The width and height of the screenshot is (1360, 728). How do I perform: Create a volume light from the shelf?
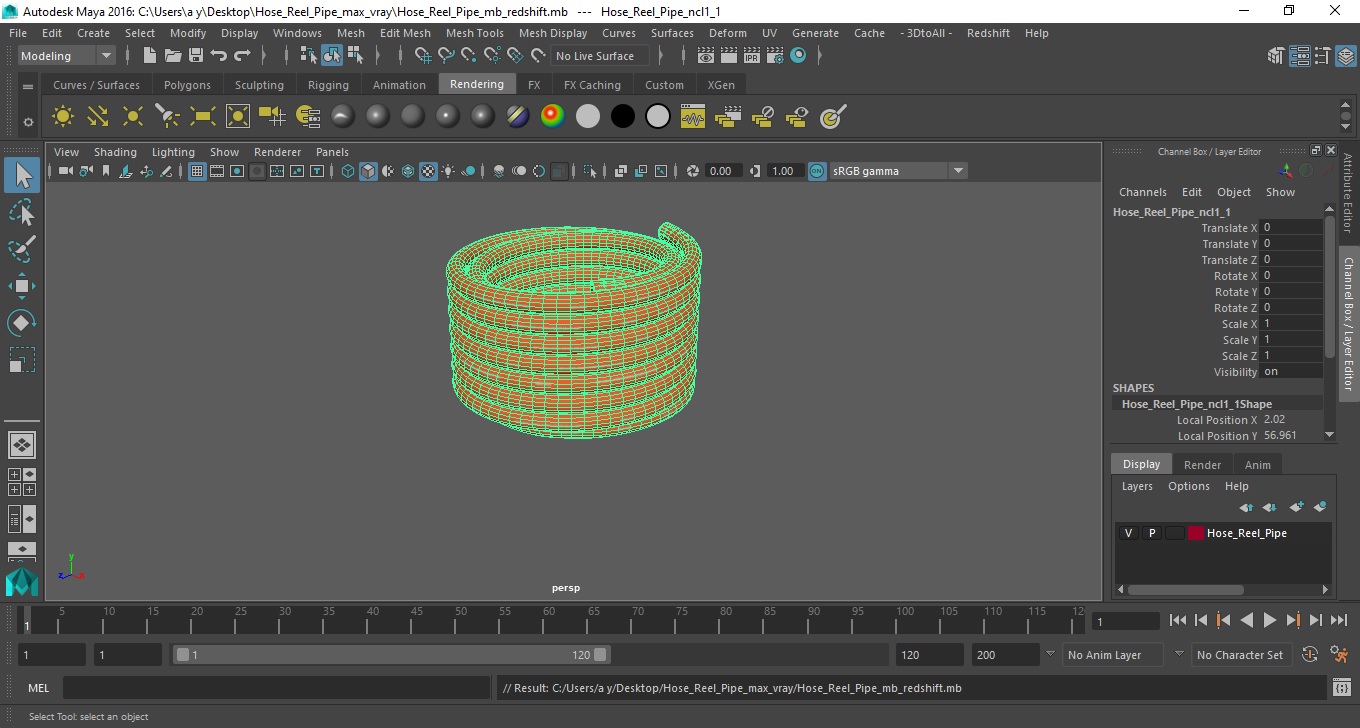[x=238, y=117]
